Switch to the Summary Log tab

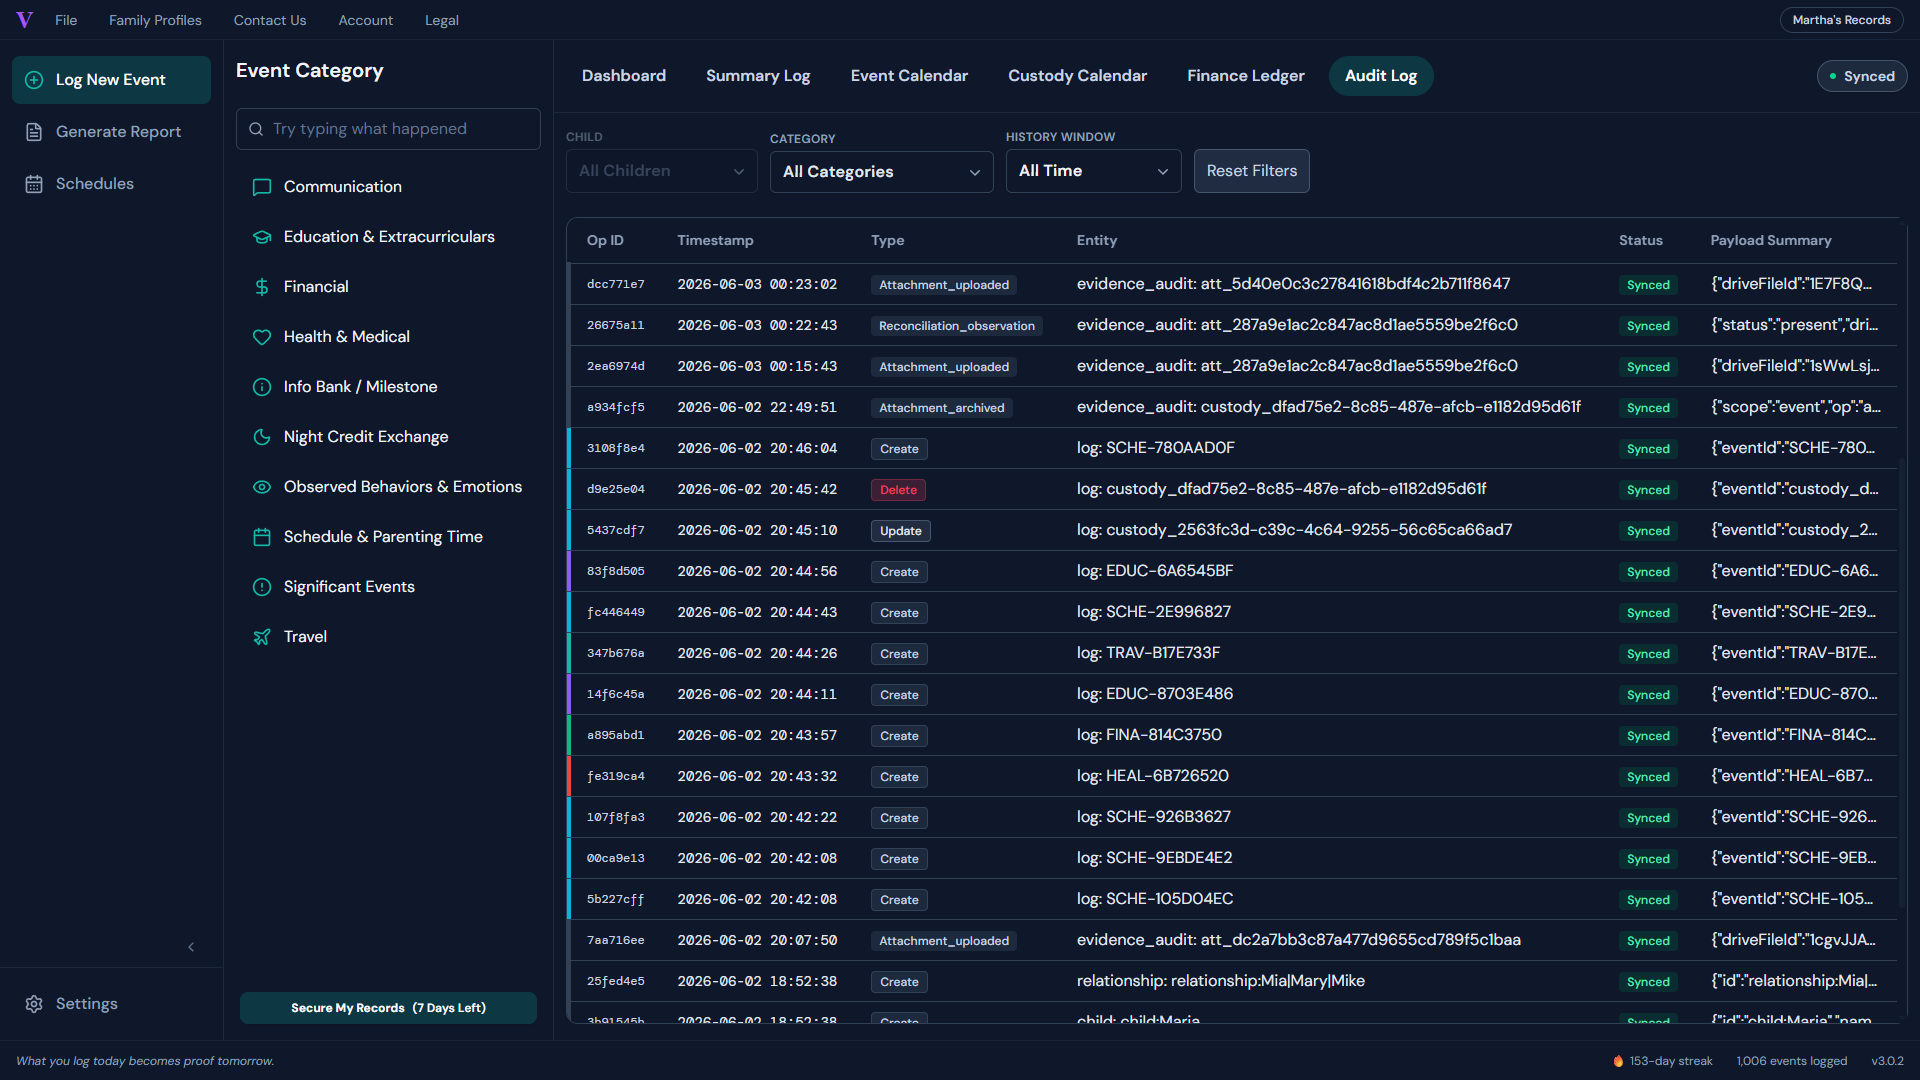click(x=758, y=76)
